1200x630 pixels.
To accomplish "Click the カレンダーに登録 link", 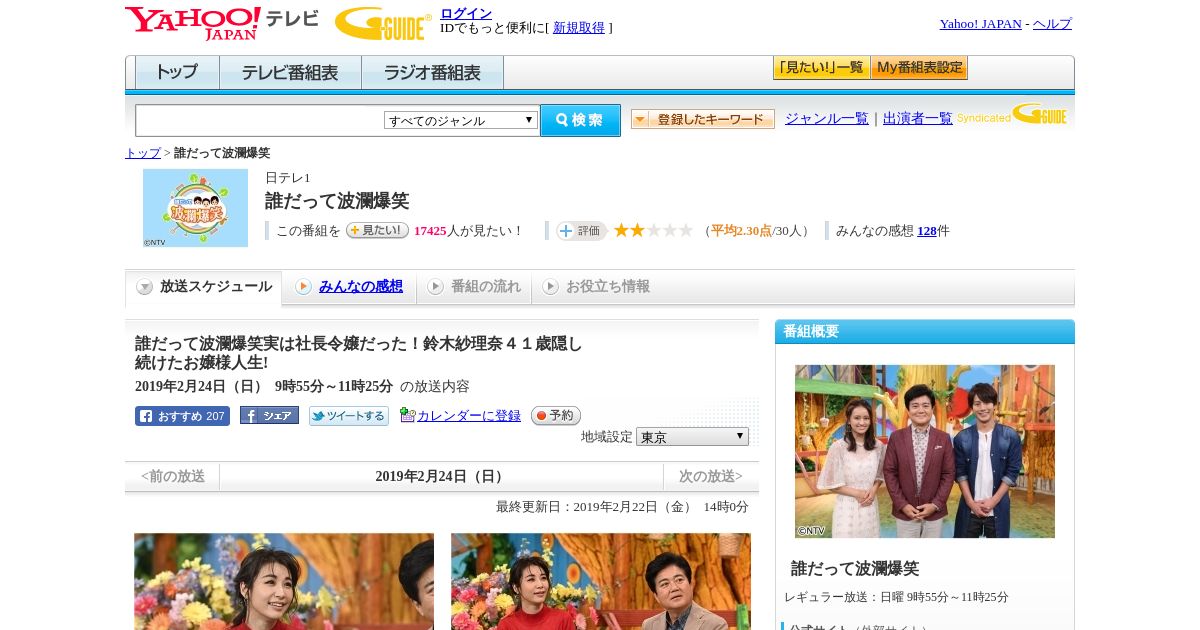I will (x=469, y=416).
